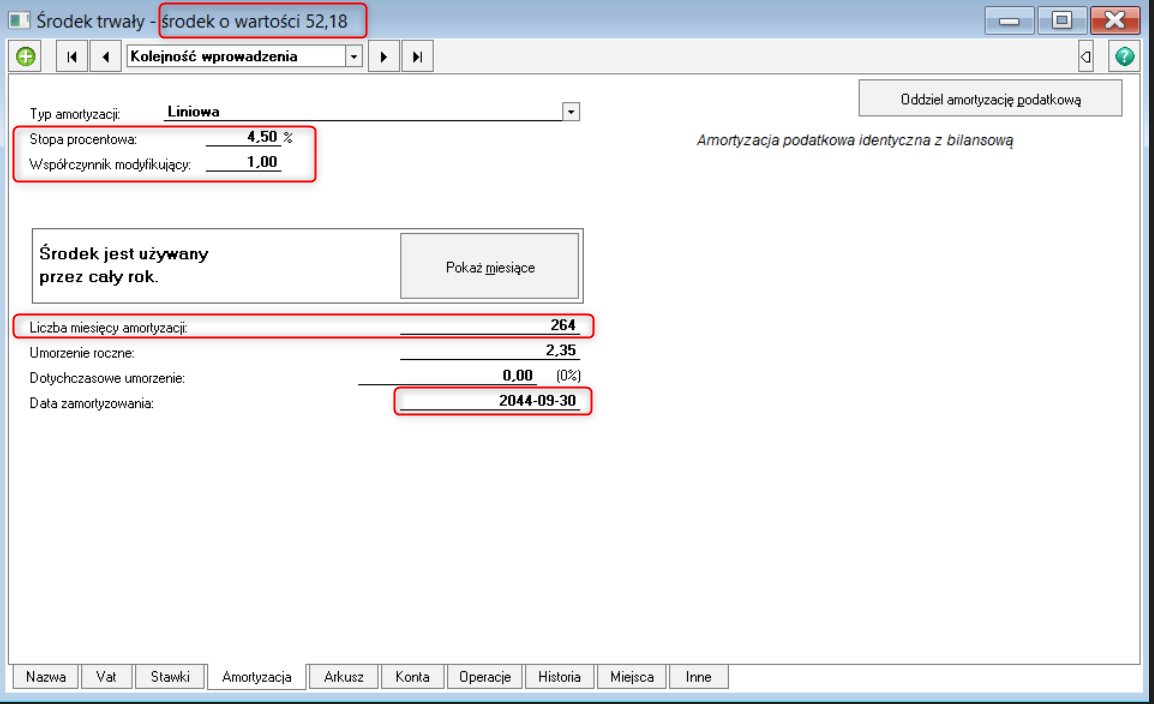This screenshot has height=704, width=1154.
Task: Open the Miejsca tab
Action: [631, 677]
